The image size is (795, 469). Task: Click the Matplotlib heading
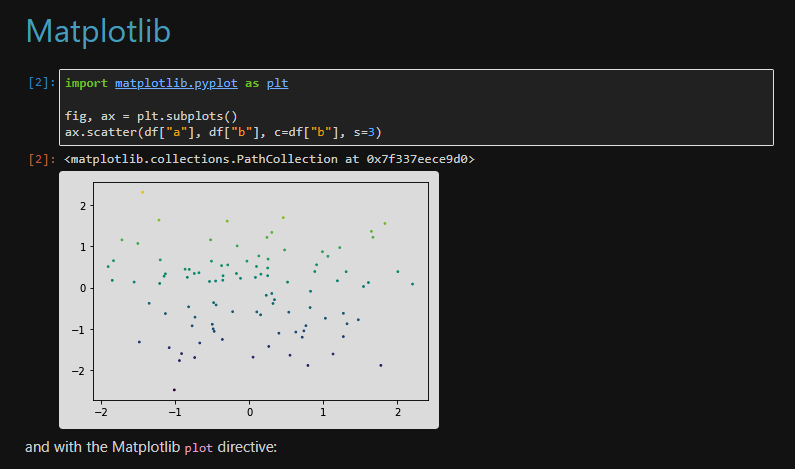98,31
